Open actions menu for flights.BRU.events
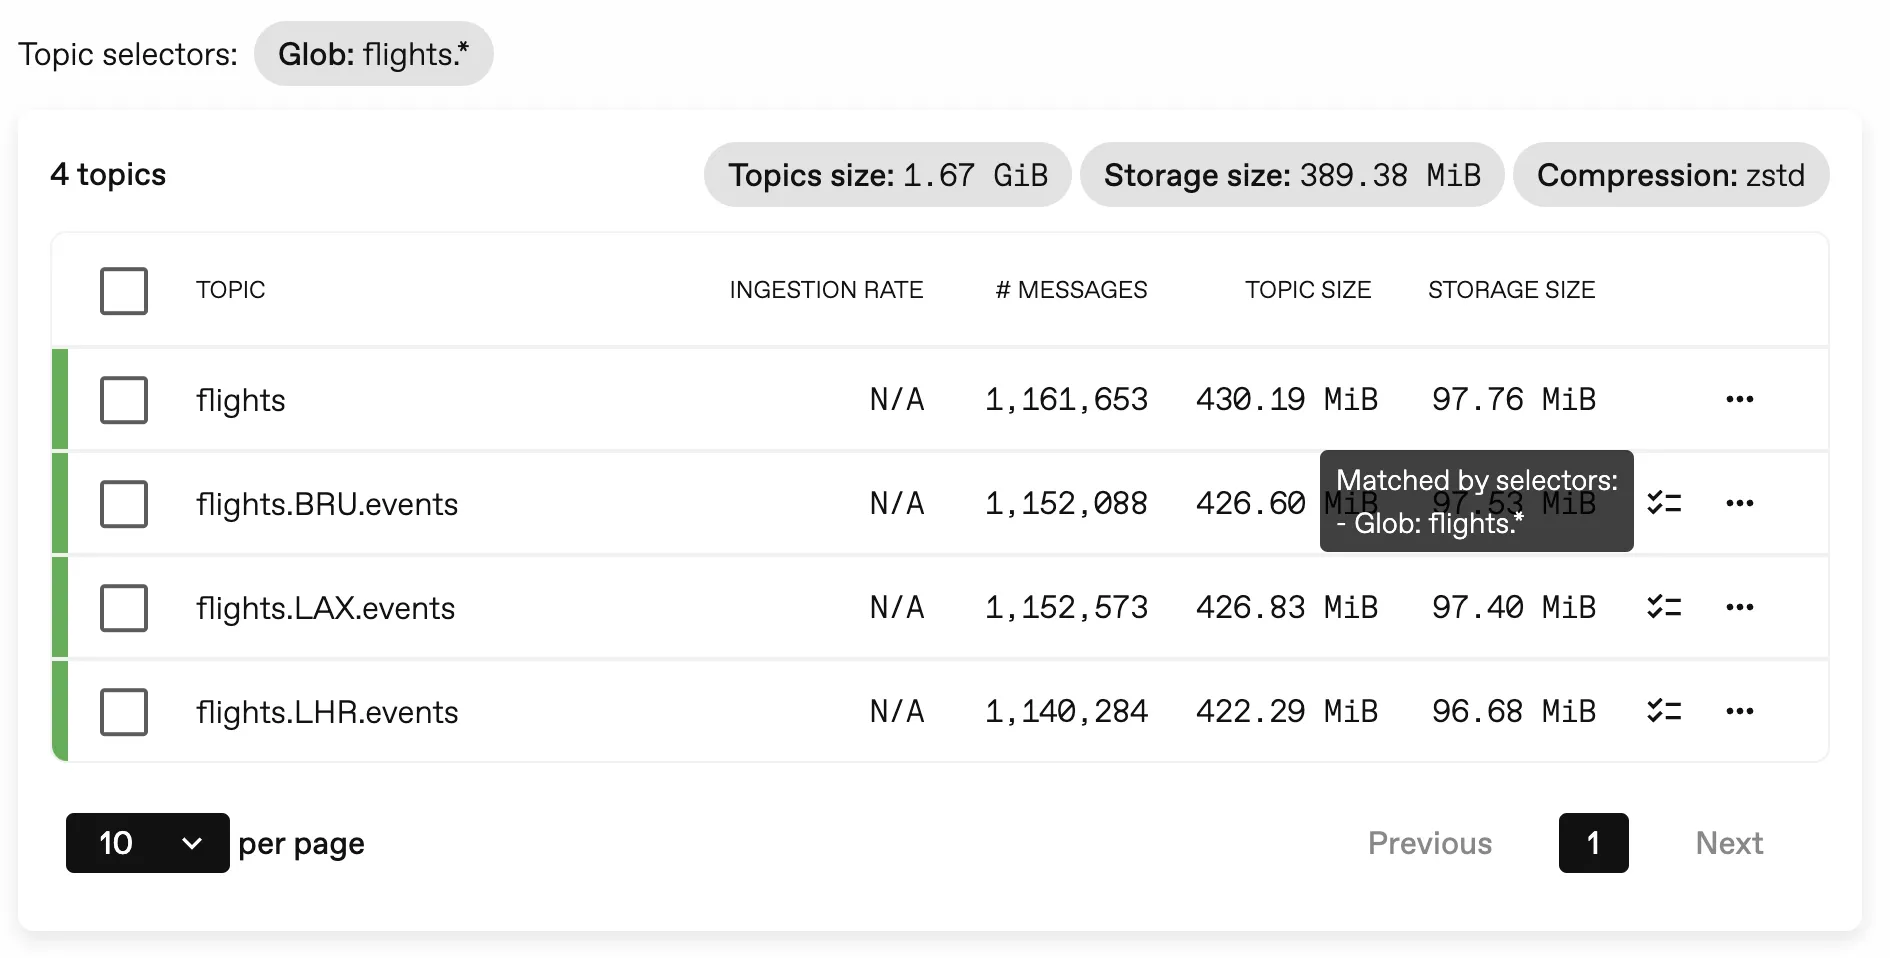This screenshot has height=958, width=1890. (1740, 503)
